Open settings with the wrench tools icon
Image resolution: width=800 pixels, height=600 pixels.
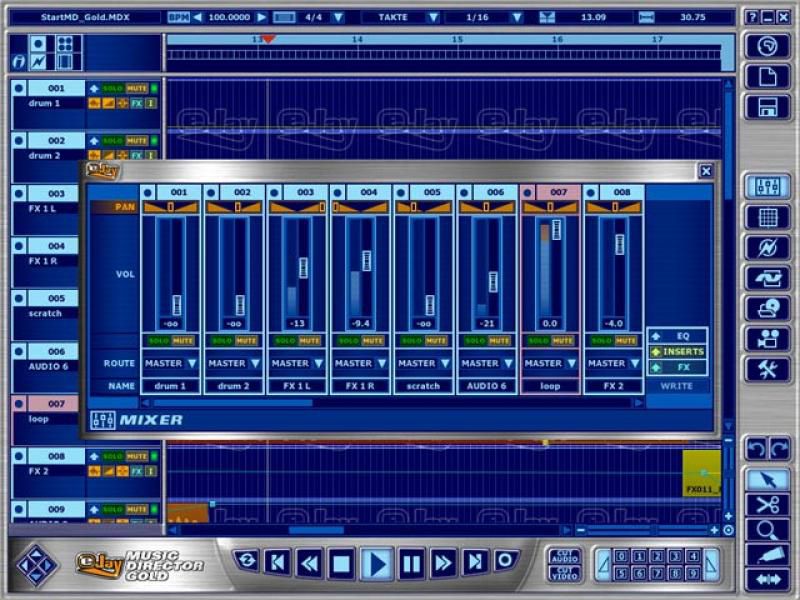pos(767,369)
